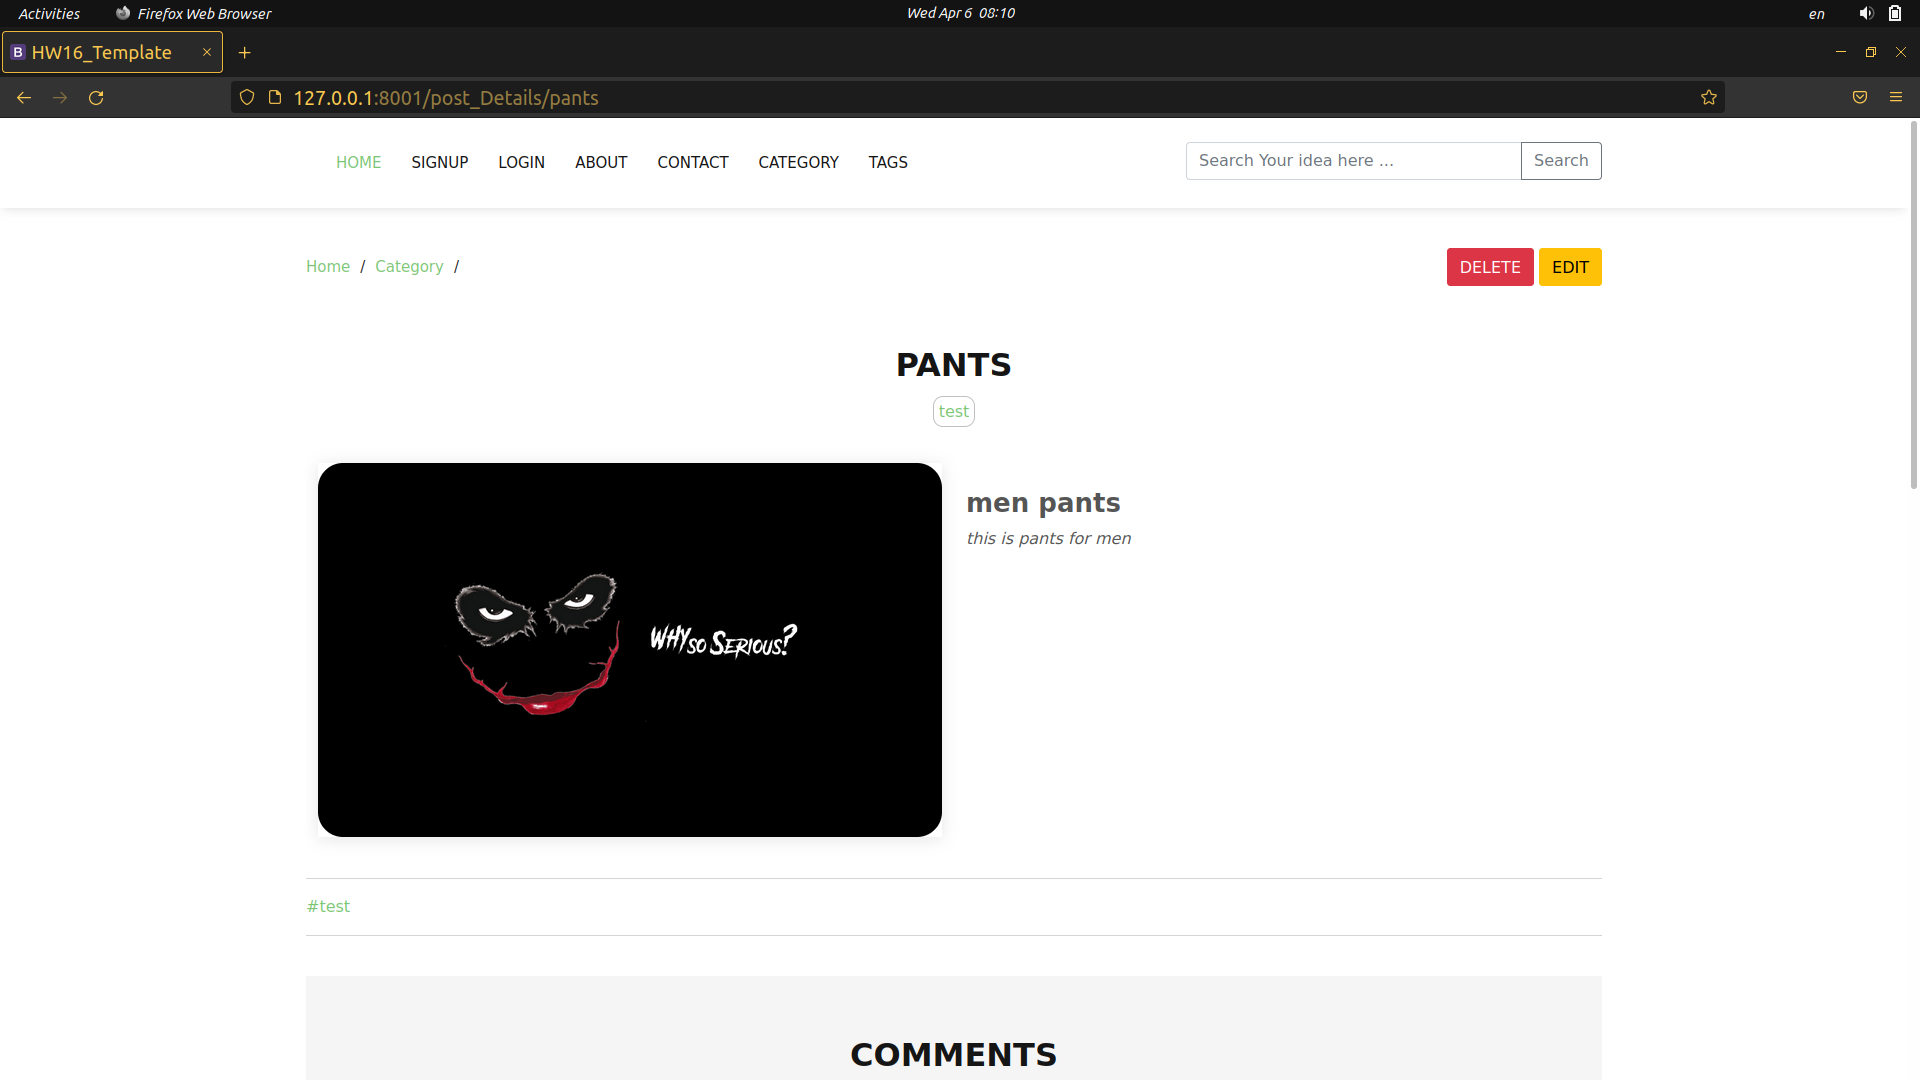The image size is (1920, 1080).
Task: Click the page vertical scrollbar
Action: 1914,305
